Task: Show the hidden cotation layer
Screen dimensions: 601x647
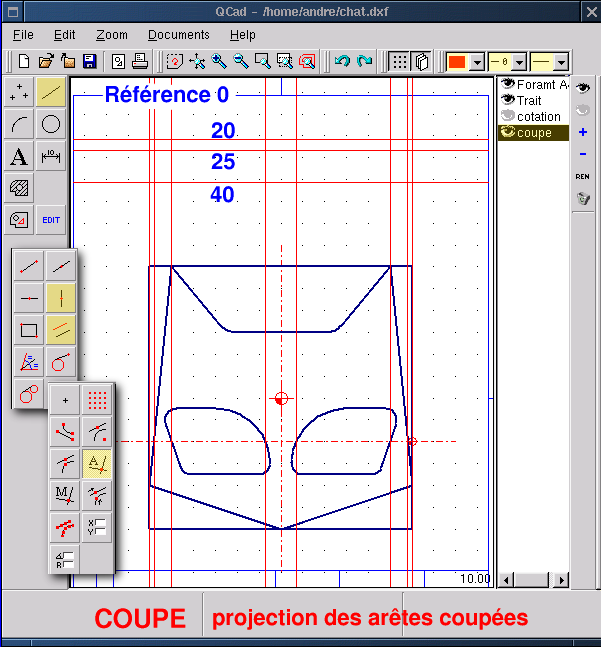Action: [507, 116]
